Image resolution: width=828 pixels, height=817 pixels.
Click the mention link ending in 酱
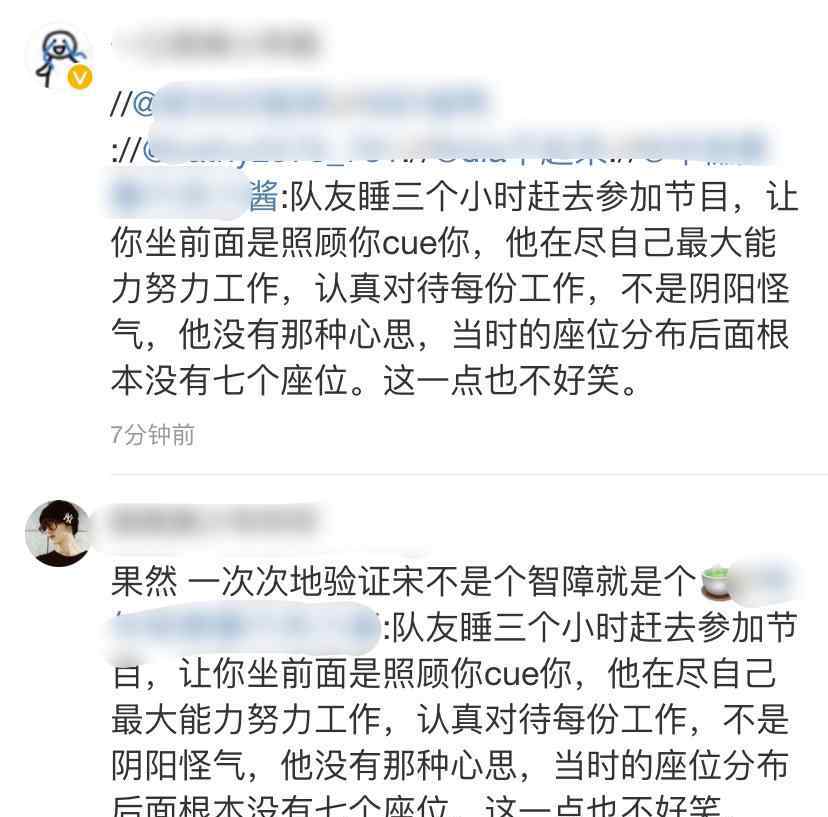pos(194,196)
